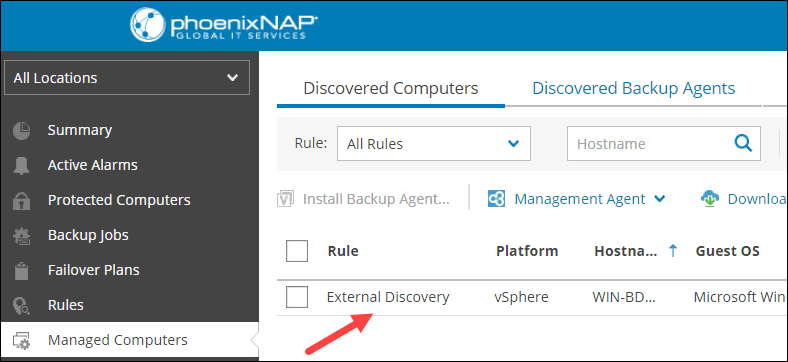Click the Download cloud icon
The height and width of the screenshot is (362, 788).
pos(710,199)
